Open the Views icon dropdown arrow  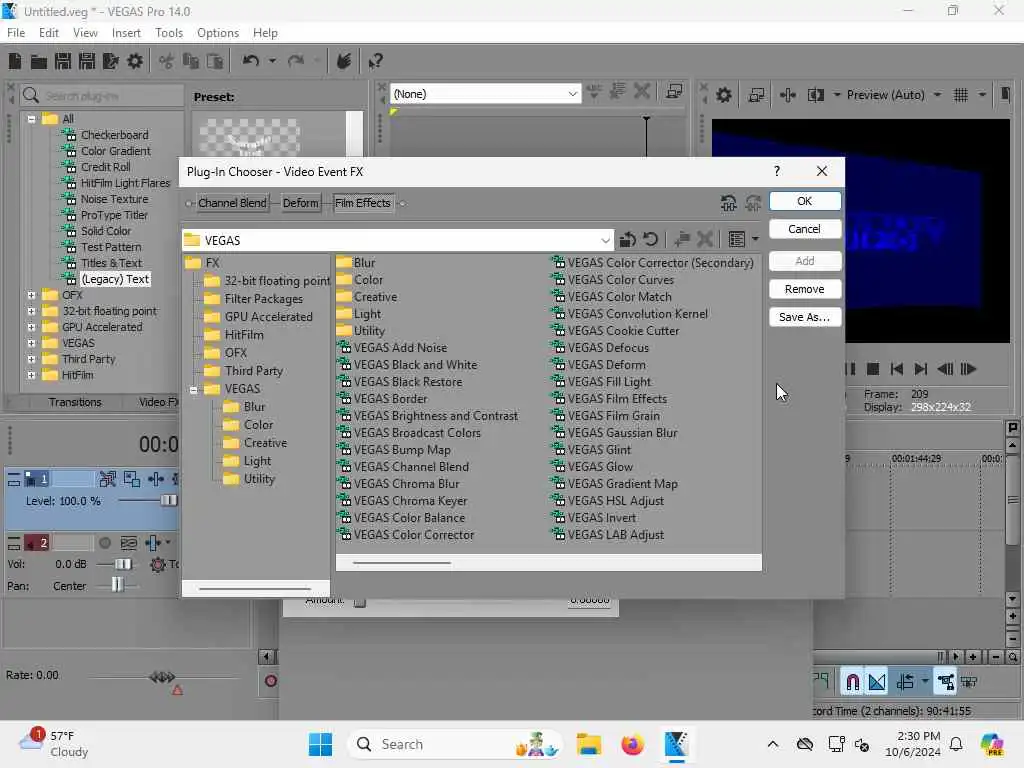pyautogui.click(x=756, y=240)
